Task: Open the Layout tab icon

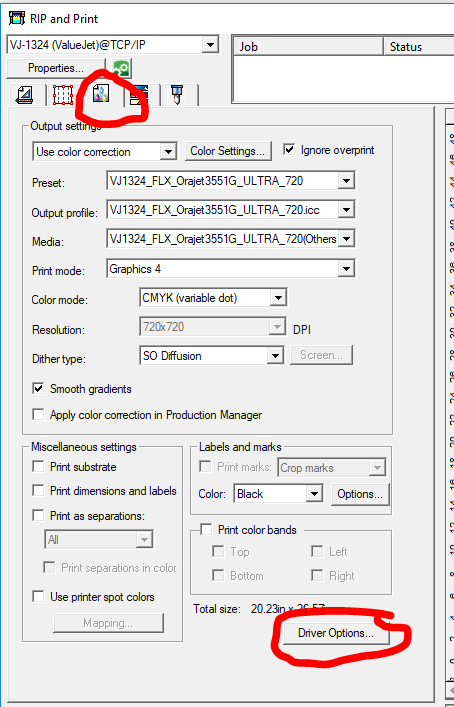Action: click(x=25, y=94)
